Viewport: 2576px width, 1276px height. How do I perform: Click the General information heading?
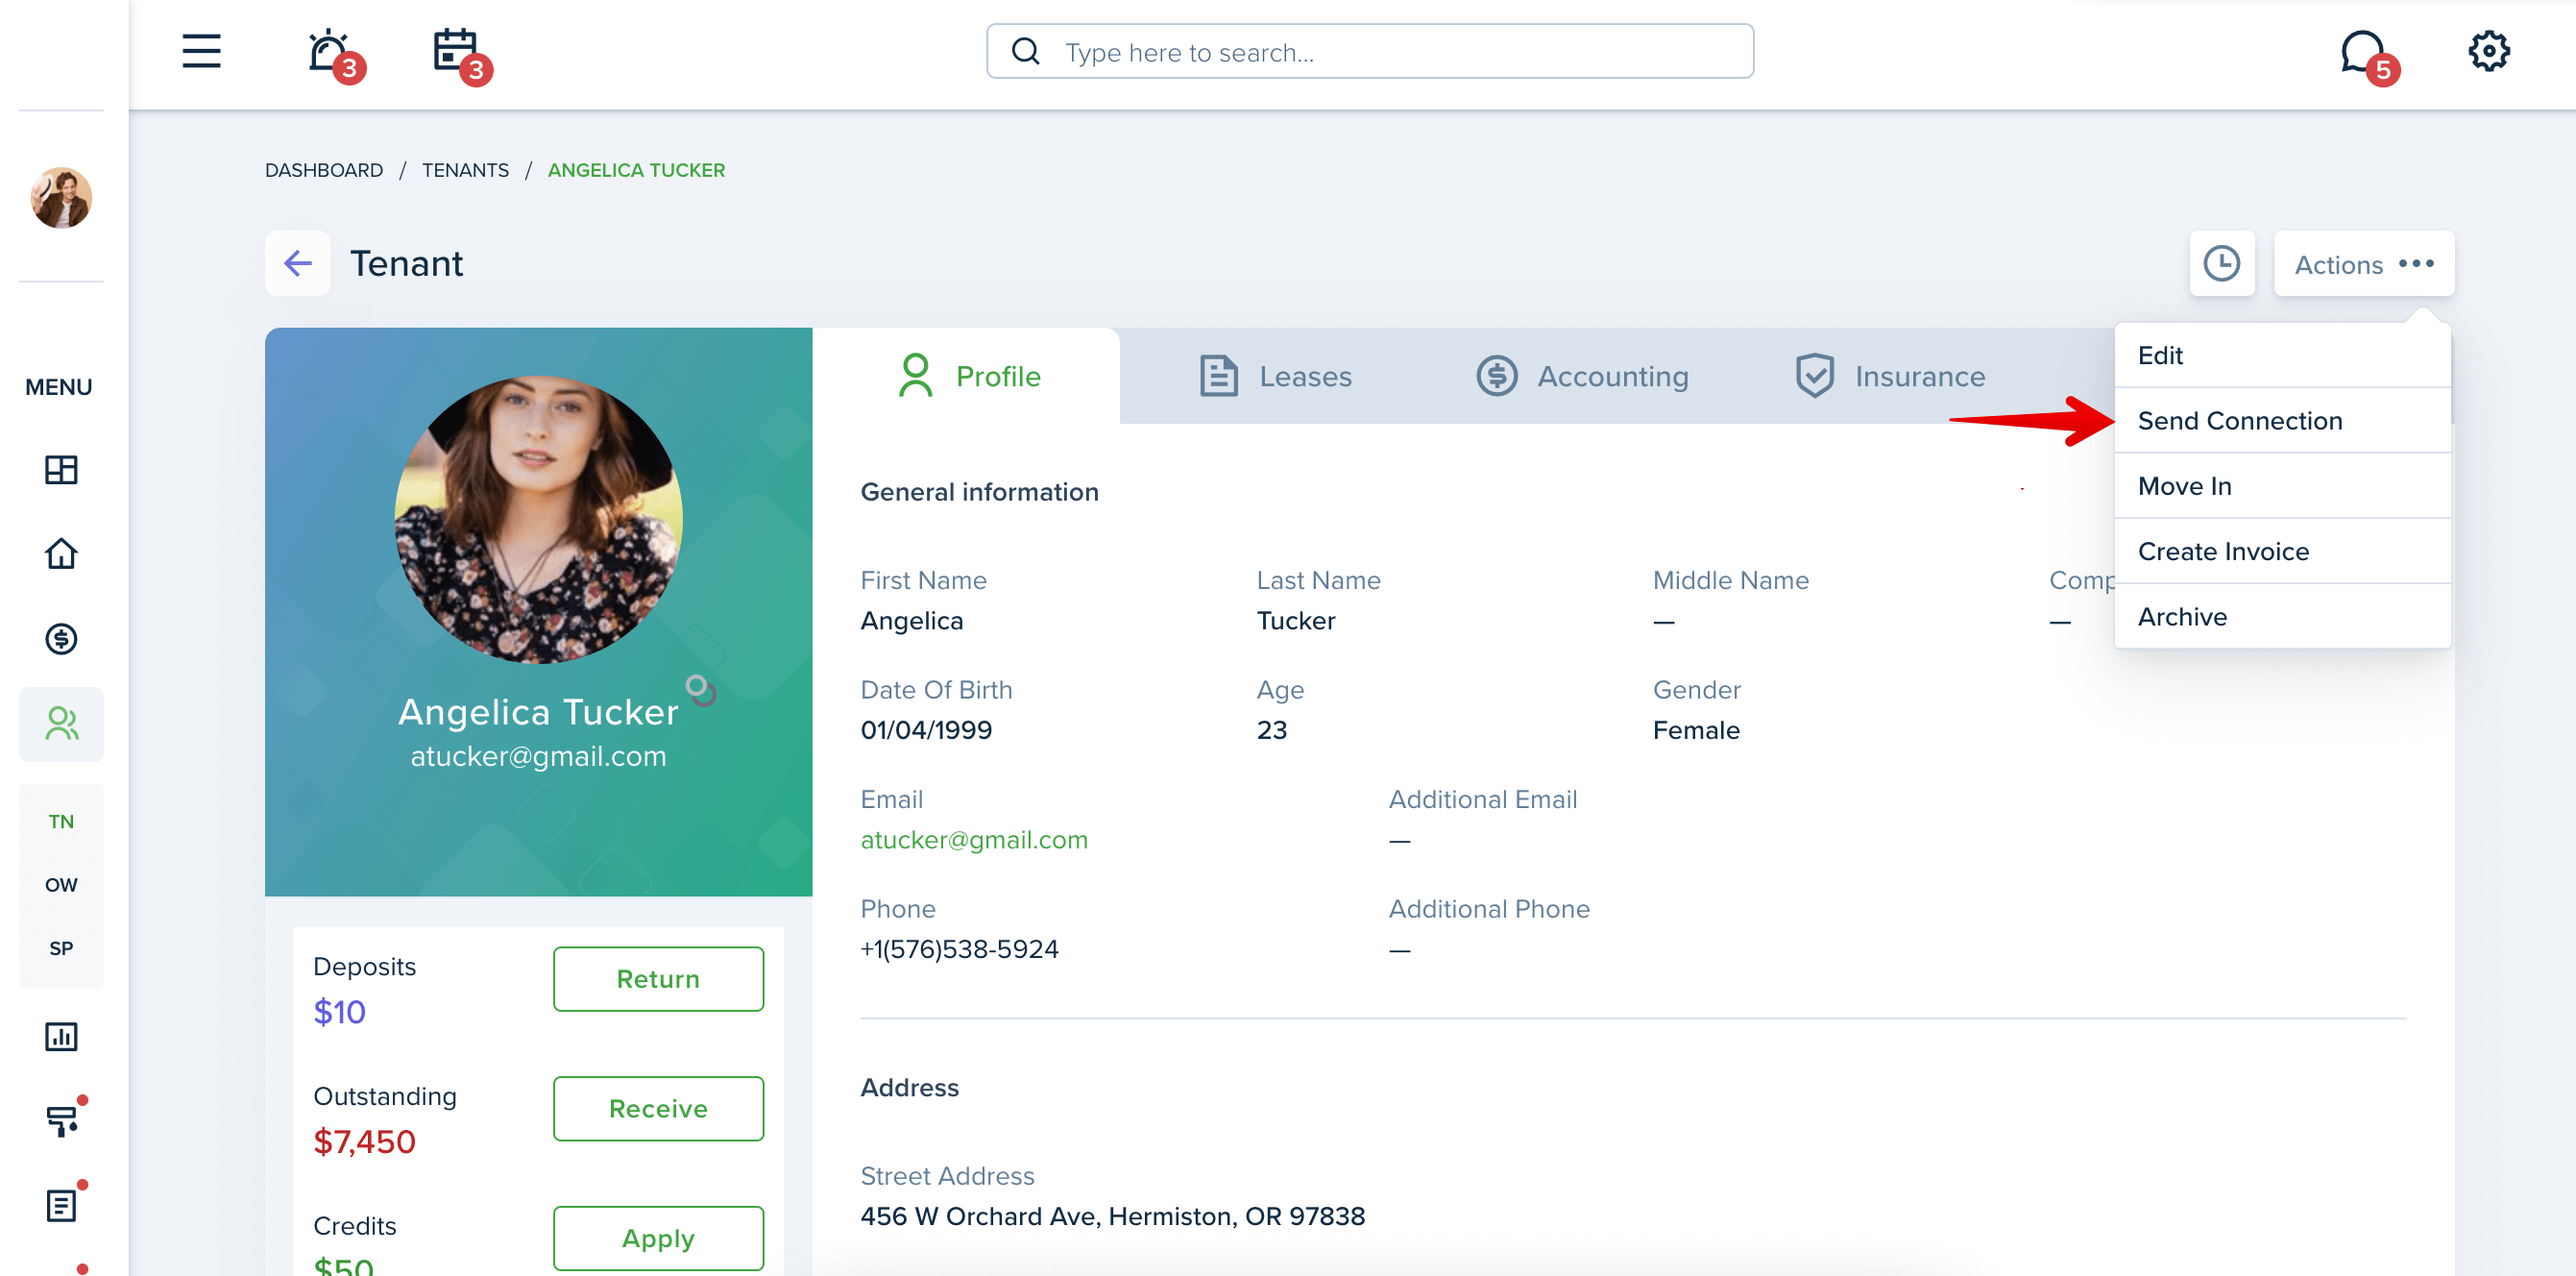pyautogui.click(x=979, y=491)
